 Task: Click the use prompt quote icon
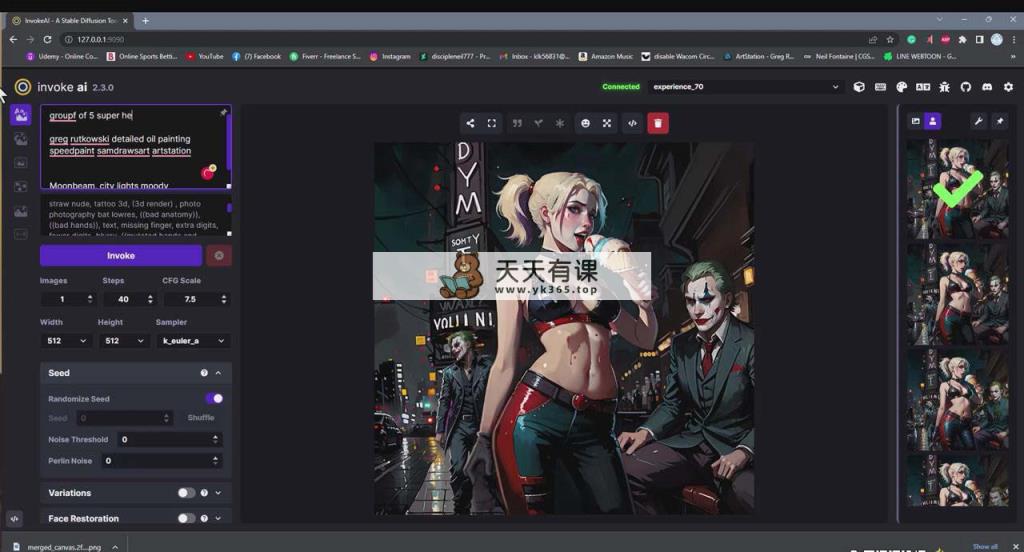517,123
